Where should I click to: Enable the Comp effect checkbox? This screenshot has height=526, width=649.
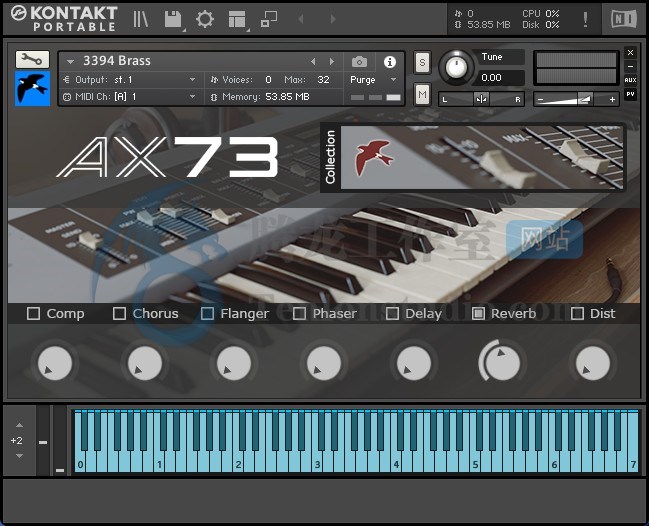pos(33,313)
